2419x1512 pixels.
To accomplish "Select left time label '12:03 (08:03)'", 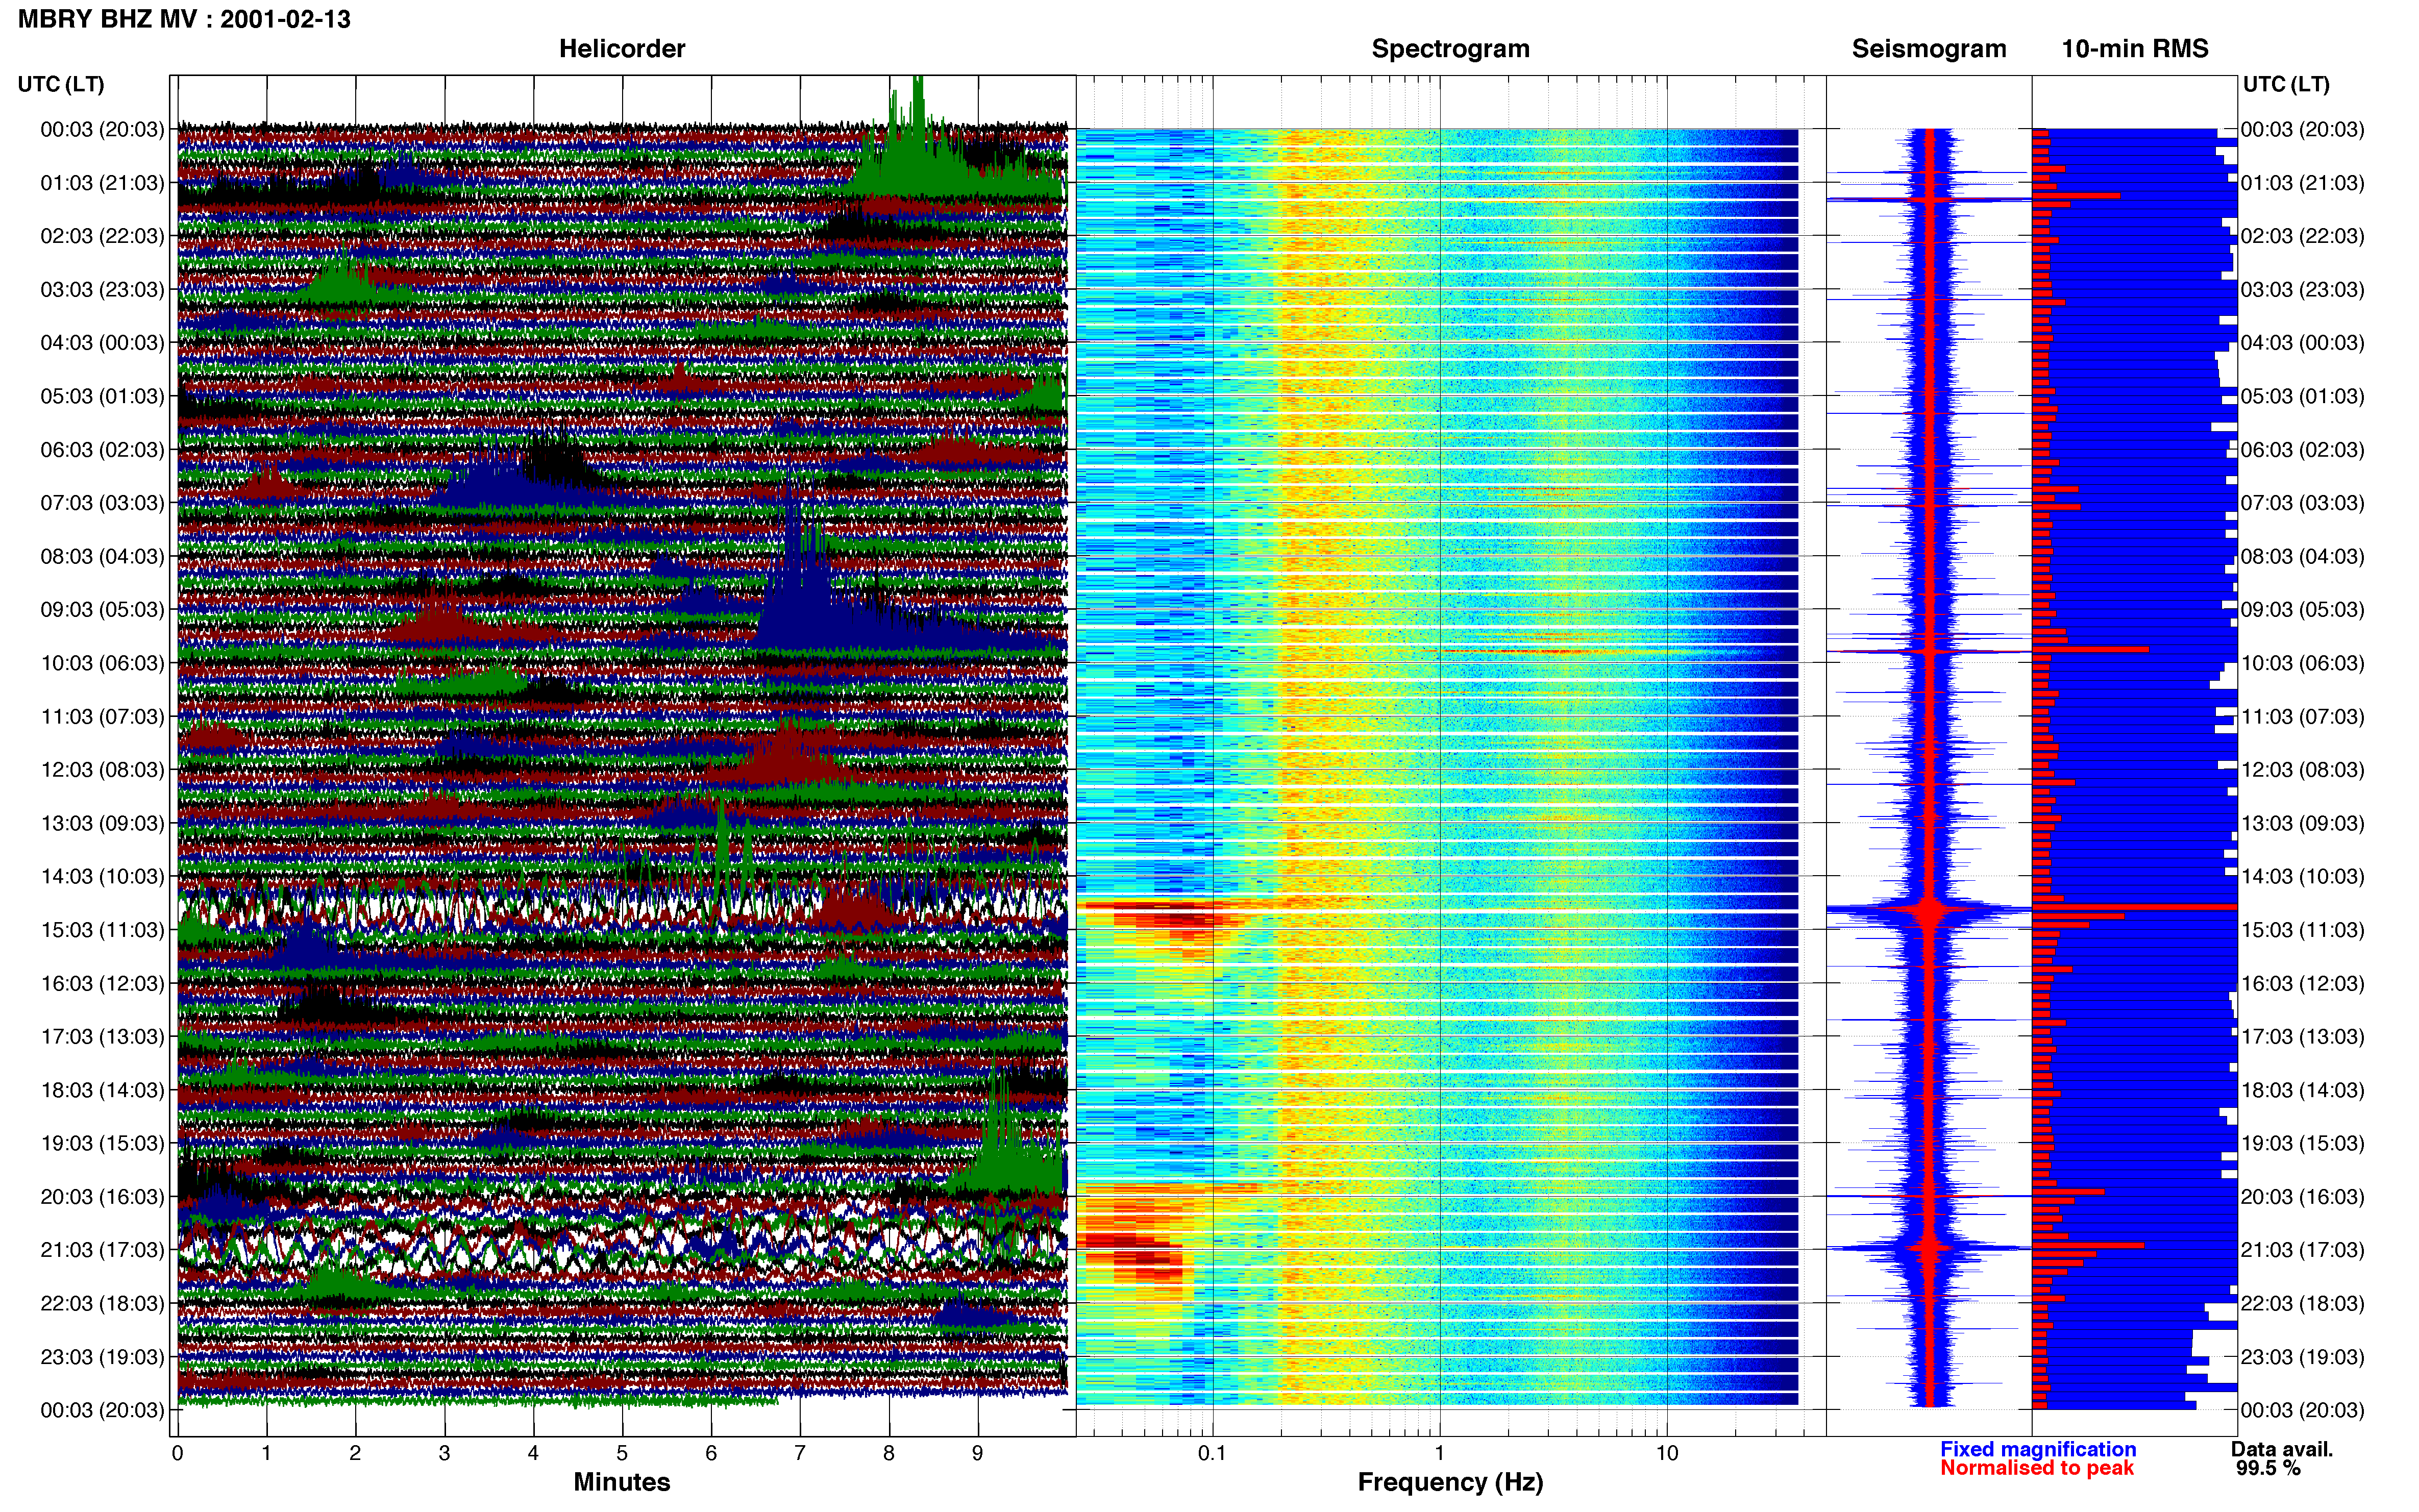I will point(102,769).
